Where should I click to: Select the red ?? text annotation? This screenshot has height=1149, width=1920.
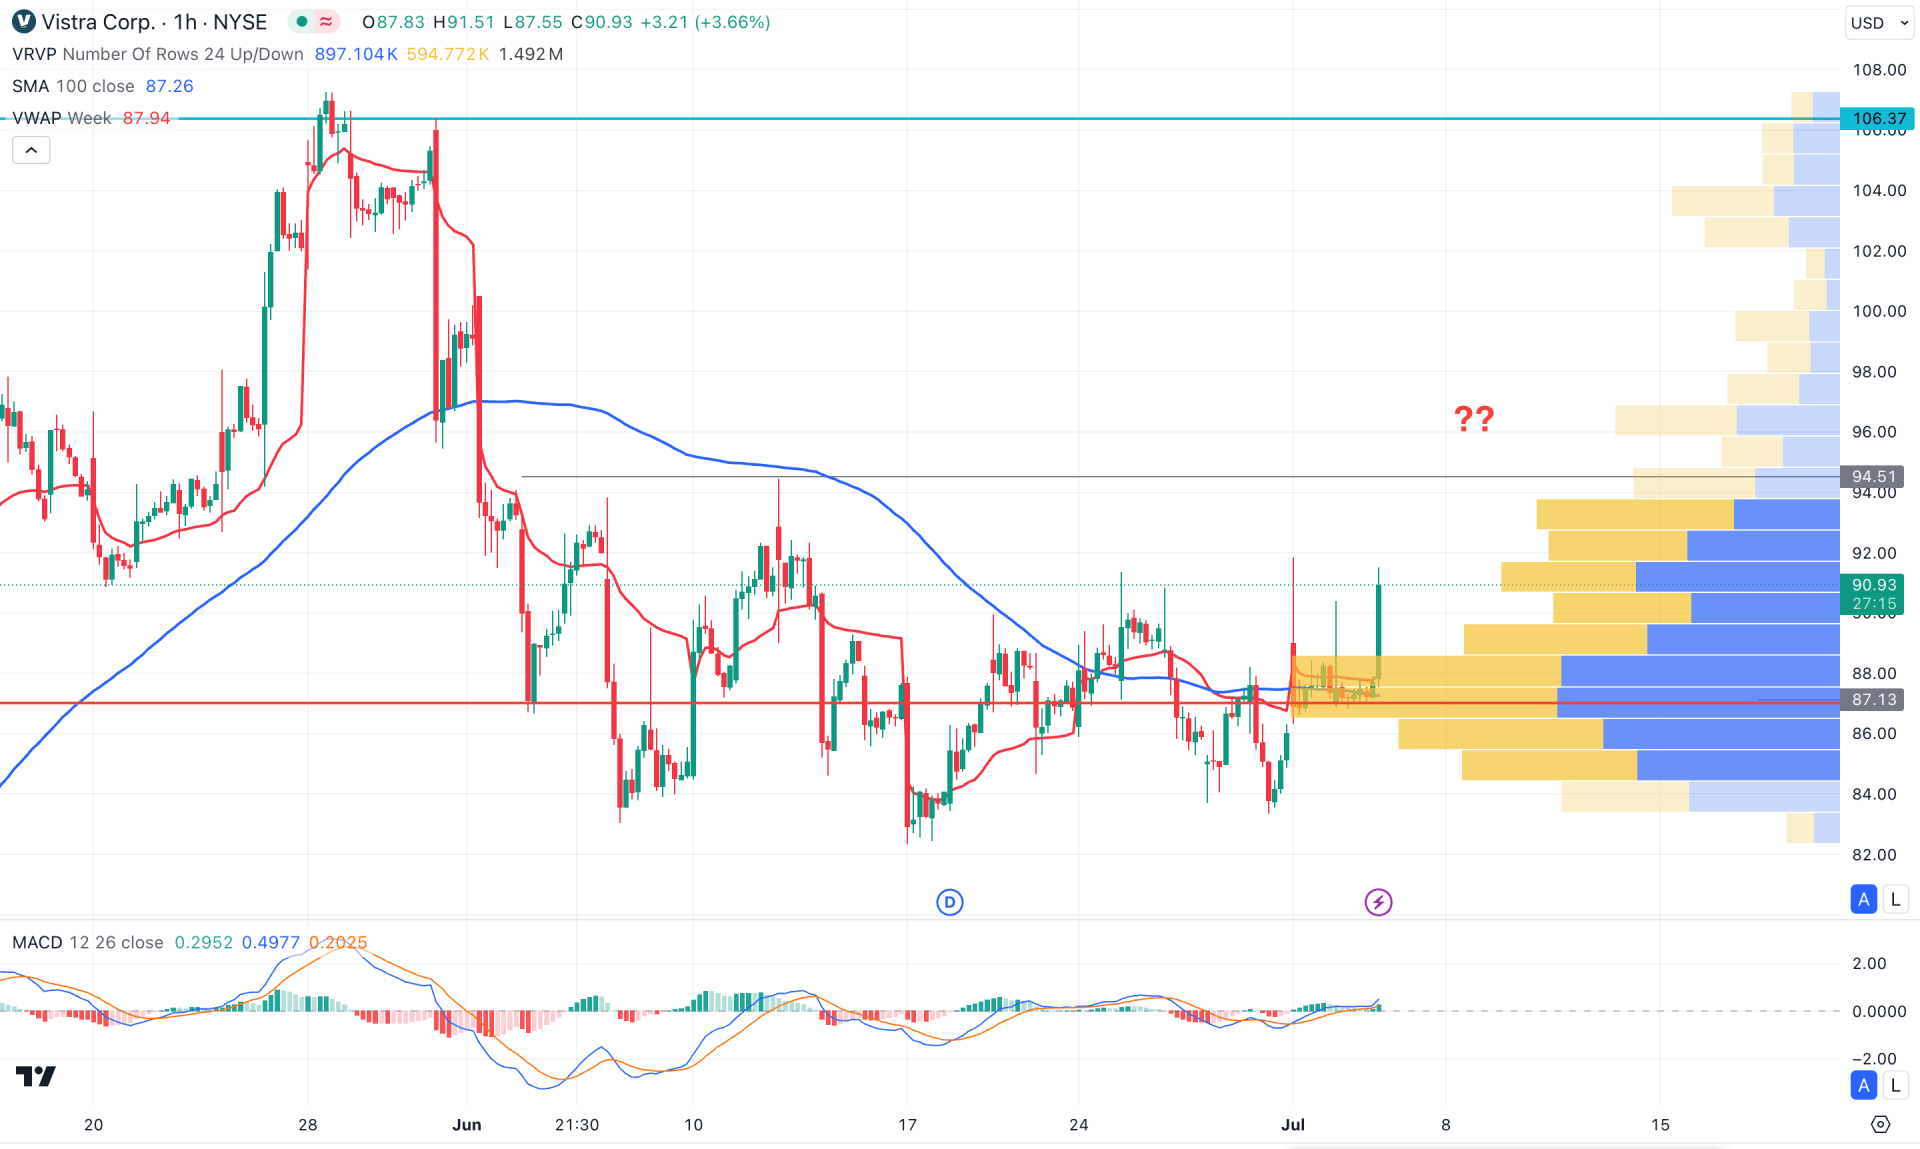(1474, 418)
